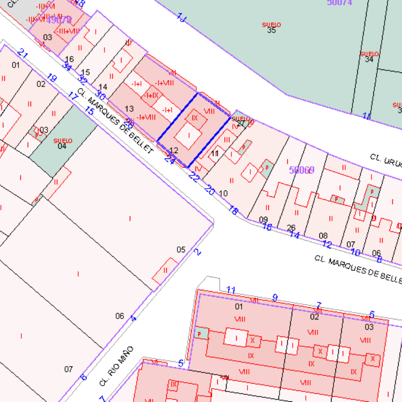This screenshot has width=402, height=402.
Task: Click the CL. RIO MIÑO street label
Action: point(117,366)
